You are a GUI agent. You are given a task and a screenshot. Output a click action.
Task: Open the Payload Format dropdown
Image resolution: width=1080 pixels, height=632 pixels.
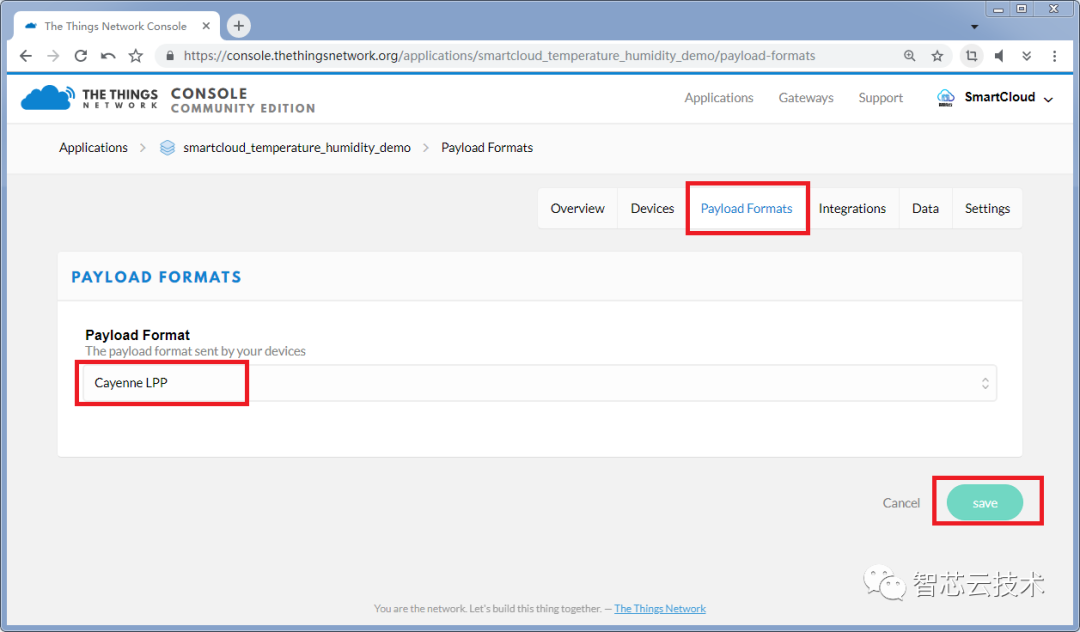(539, 383)
